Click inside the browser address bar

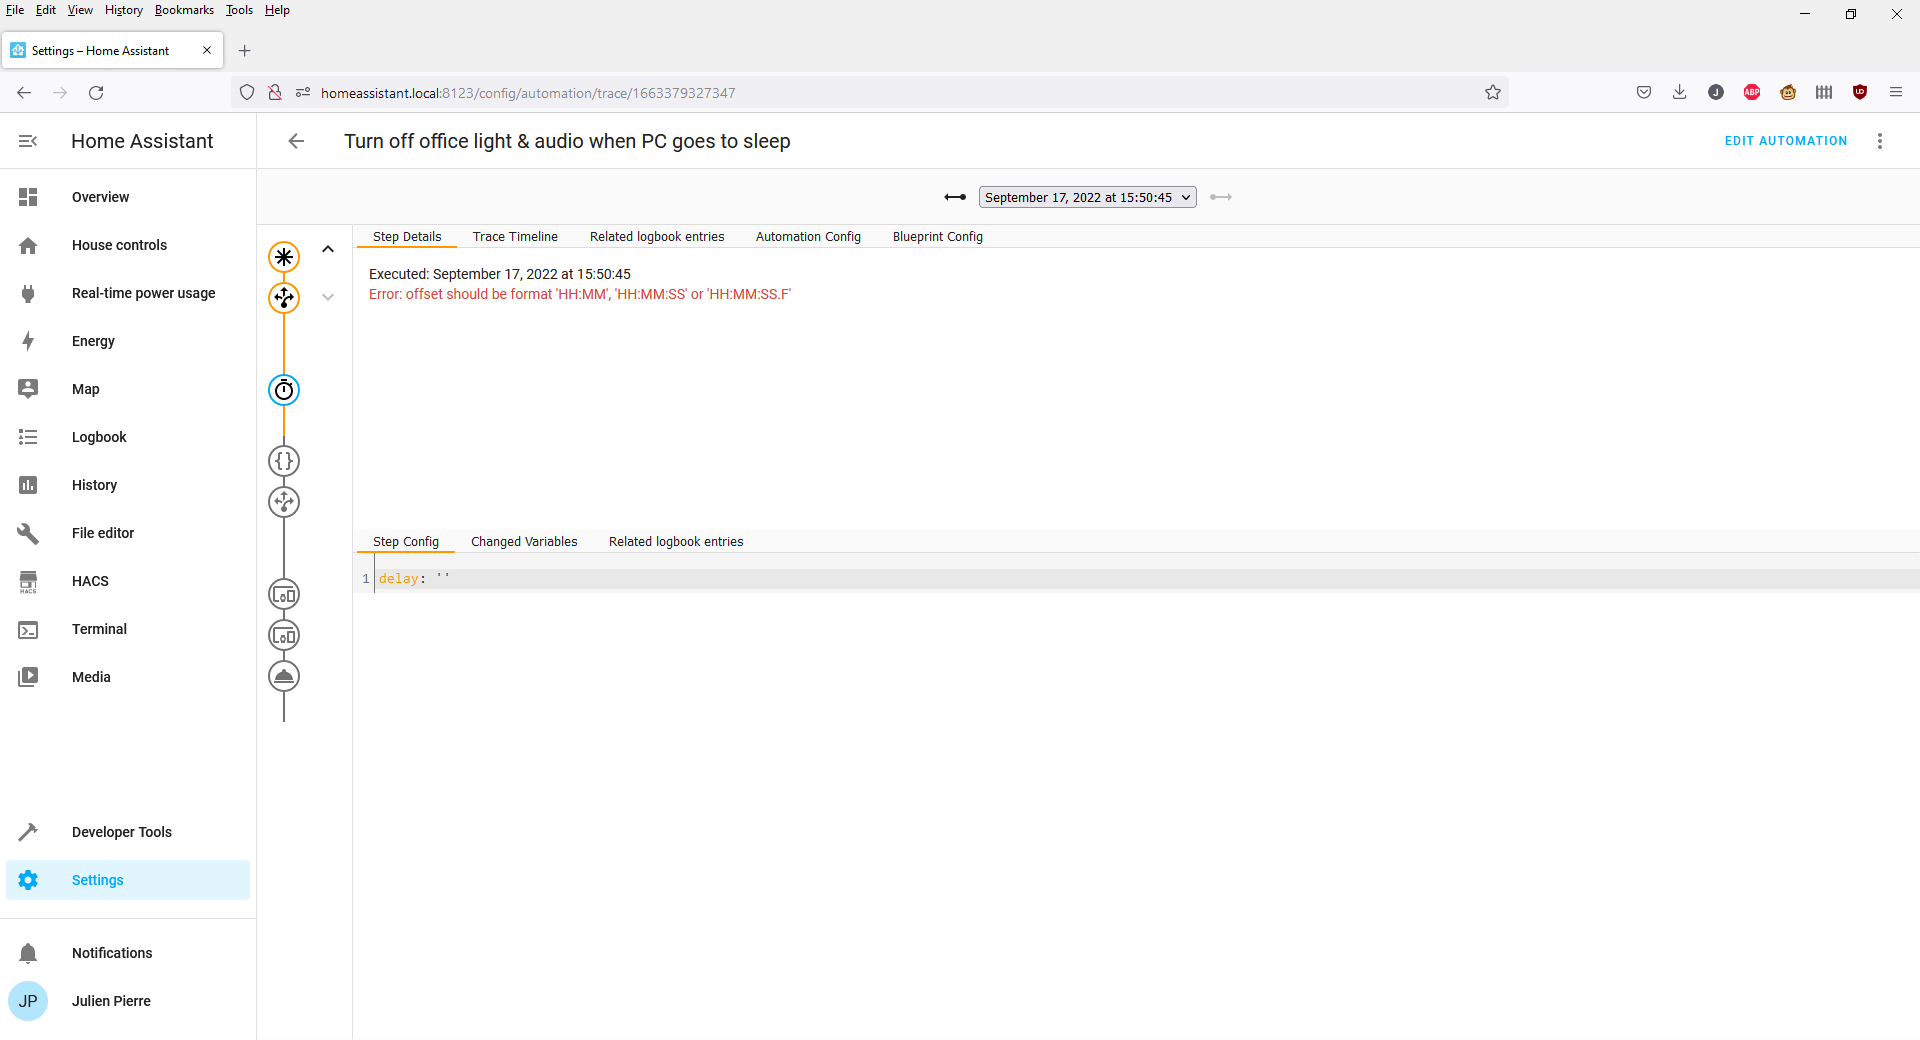[x=800, y=92]
